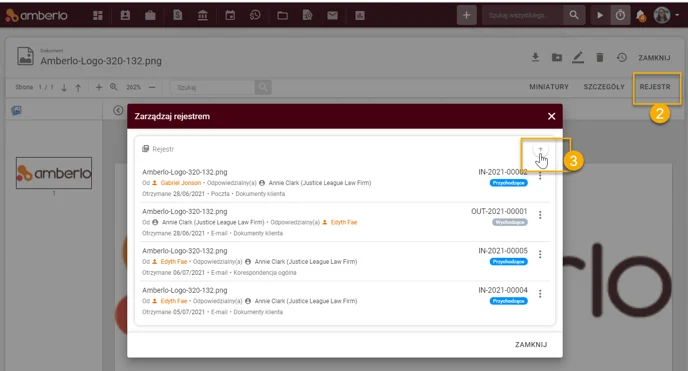Open document version history icon
Image resolution: width=688 pixels, height=371 pixels.
[x=621, y=57]
